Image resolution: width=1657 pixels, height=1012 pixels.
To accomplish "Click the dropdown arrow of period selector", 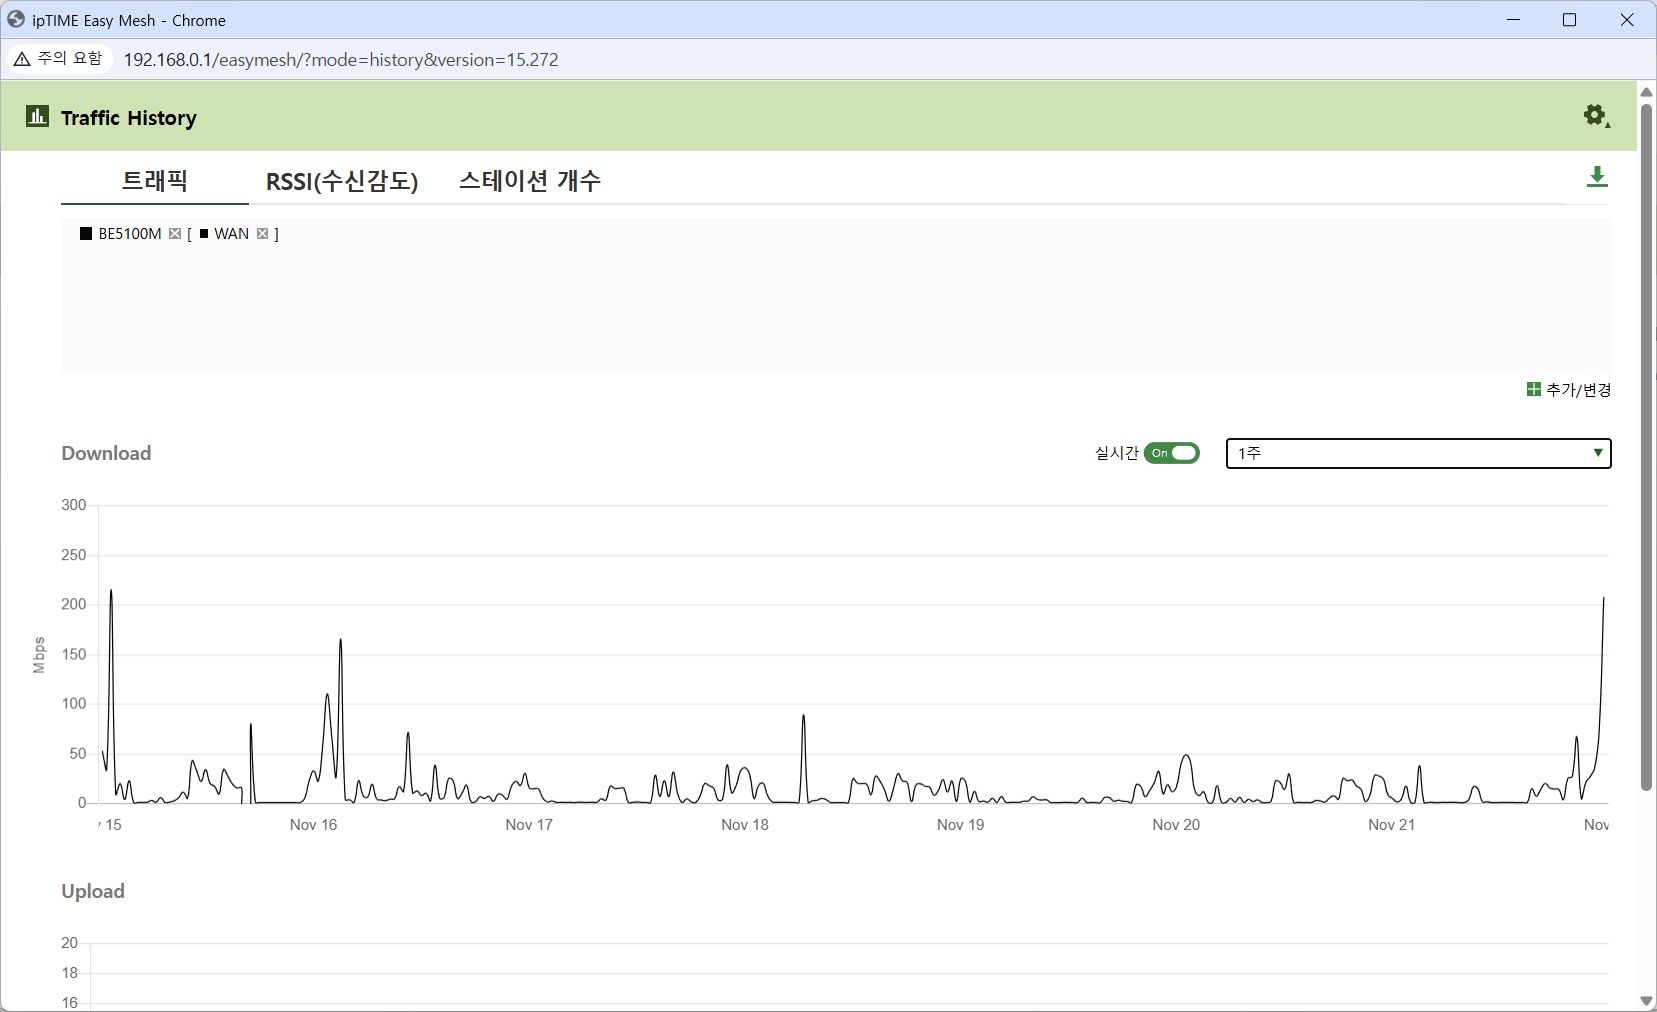I will (x=1598, y=453).
